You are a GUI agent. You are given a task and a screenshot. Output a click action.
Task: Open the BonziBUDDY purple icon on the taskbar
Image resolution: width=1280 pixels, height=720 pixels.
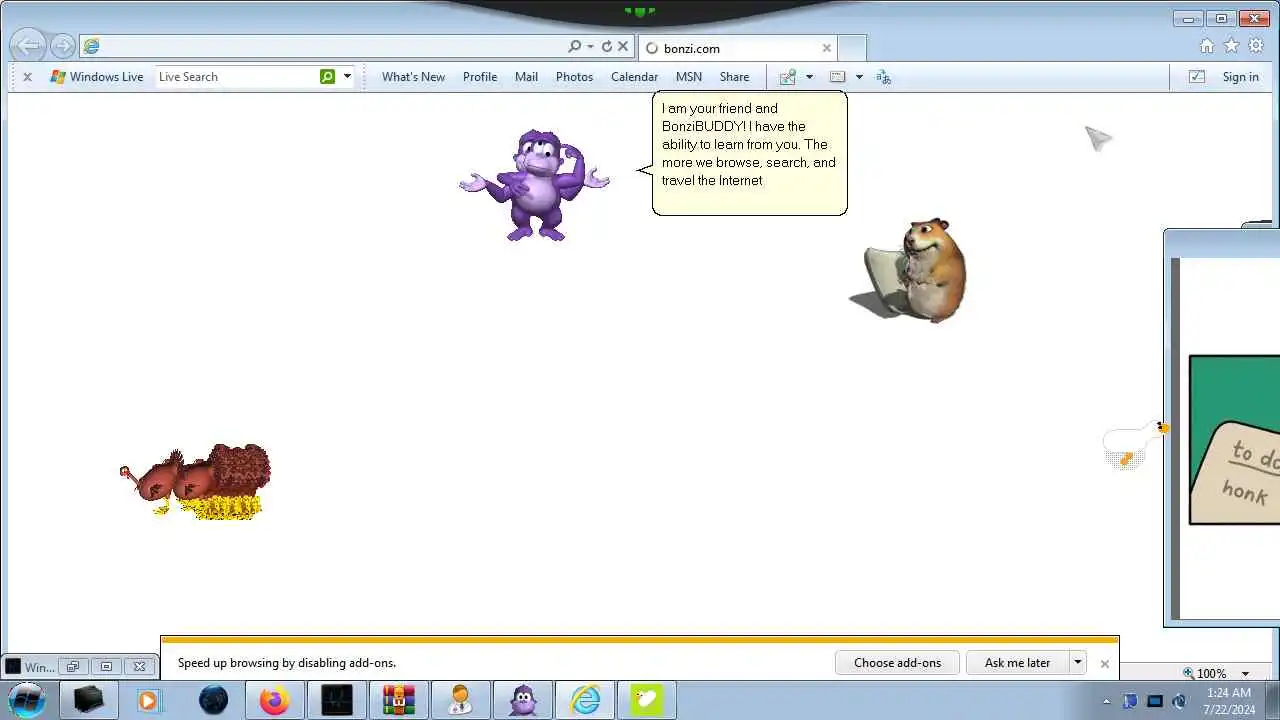click(x=523, y=700)
